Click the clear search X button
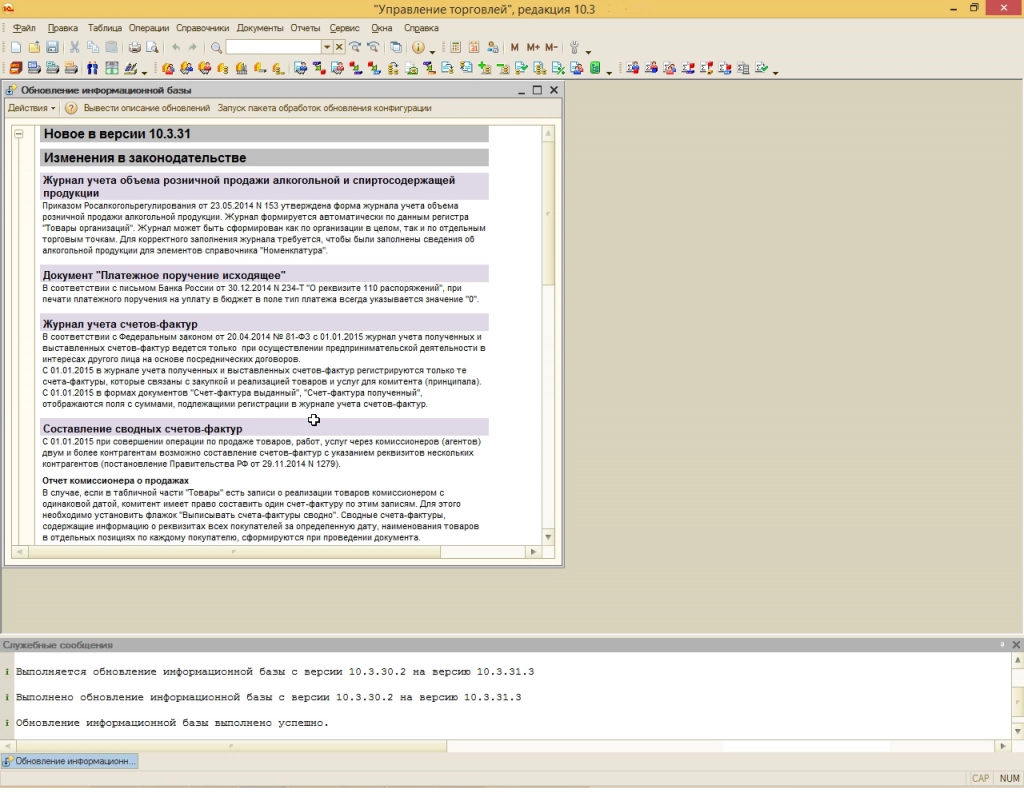 339,47
